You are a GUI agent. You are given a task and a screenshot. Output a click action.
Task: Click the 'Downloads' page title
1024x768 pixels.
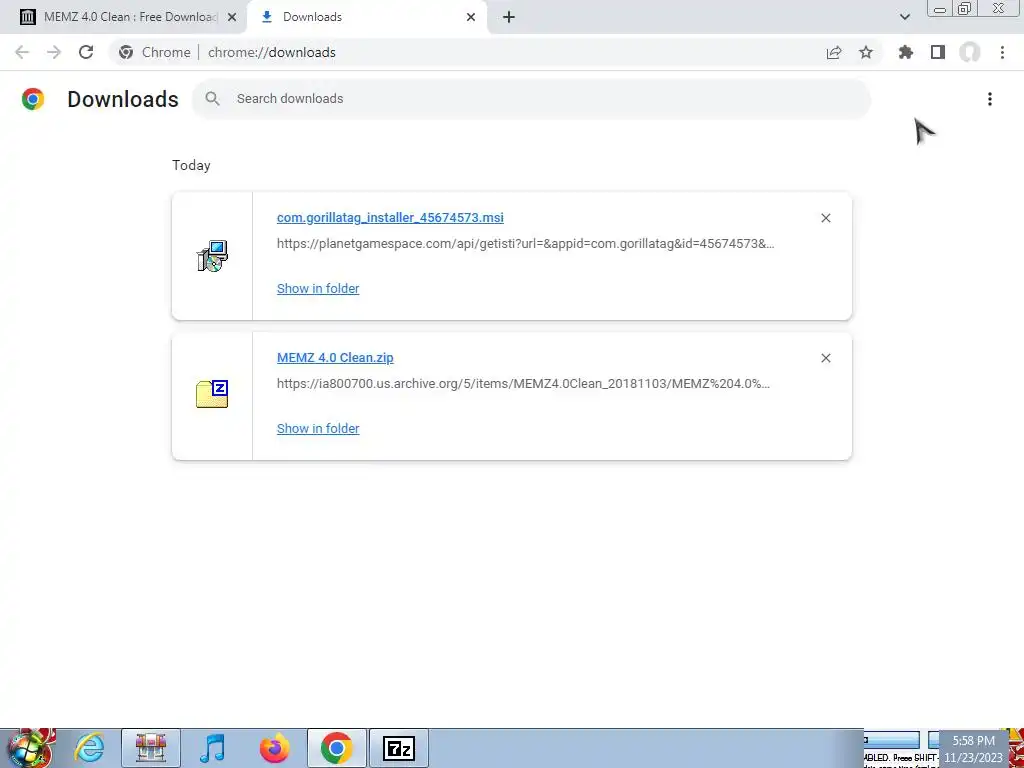pyautogui.click(x=123, y=99)
